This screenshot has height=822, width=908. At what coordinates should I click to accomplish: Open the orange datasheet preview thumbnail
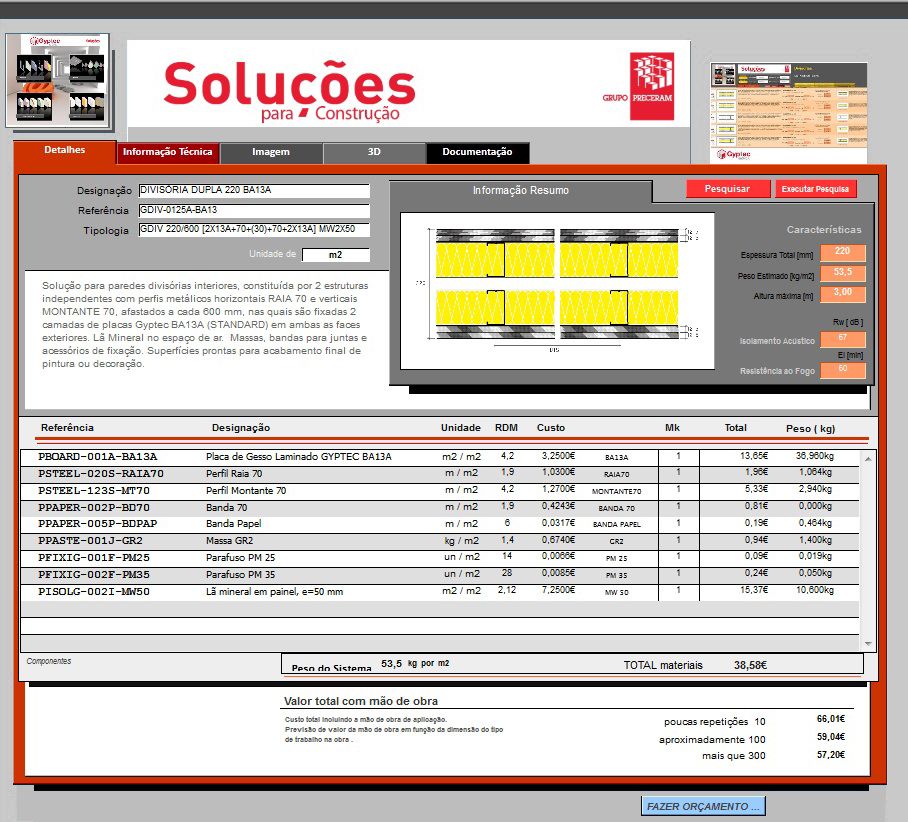788,113
